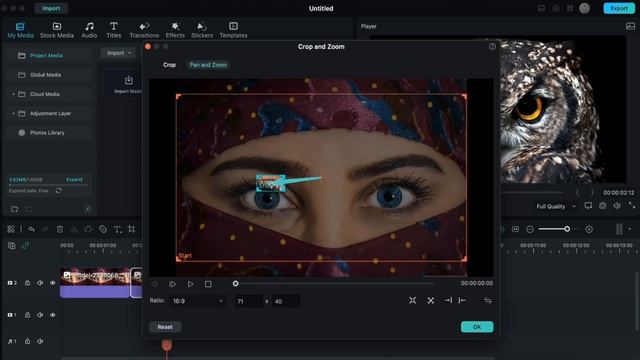
Task: Hide video track 2 with eye icon
Action: point(53,283)
